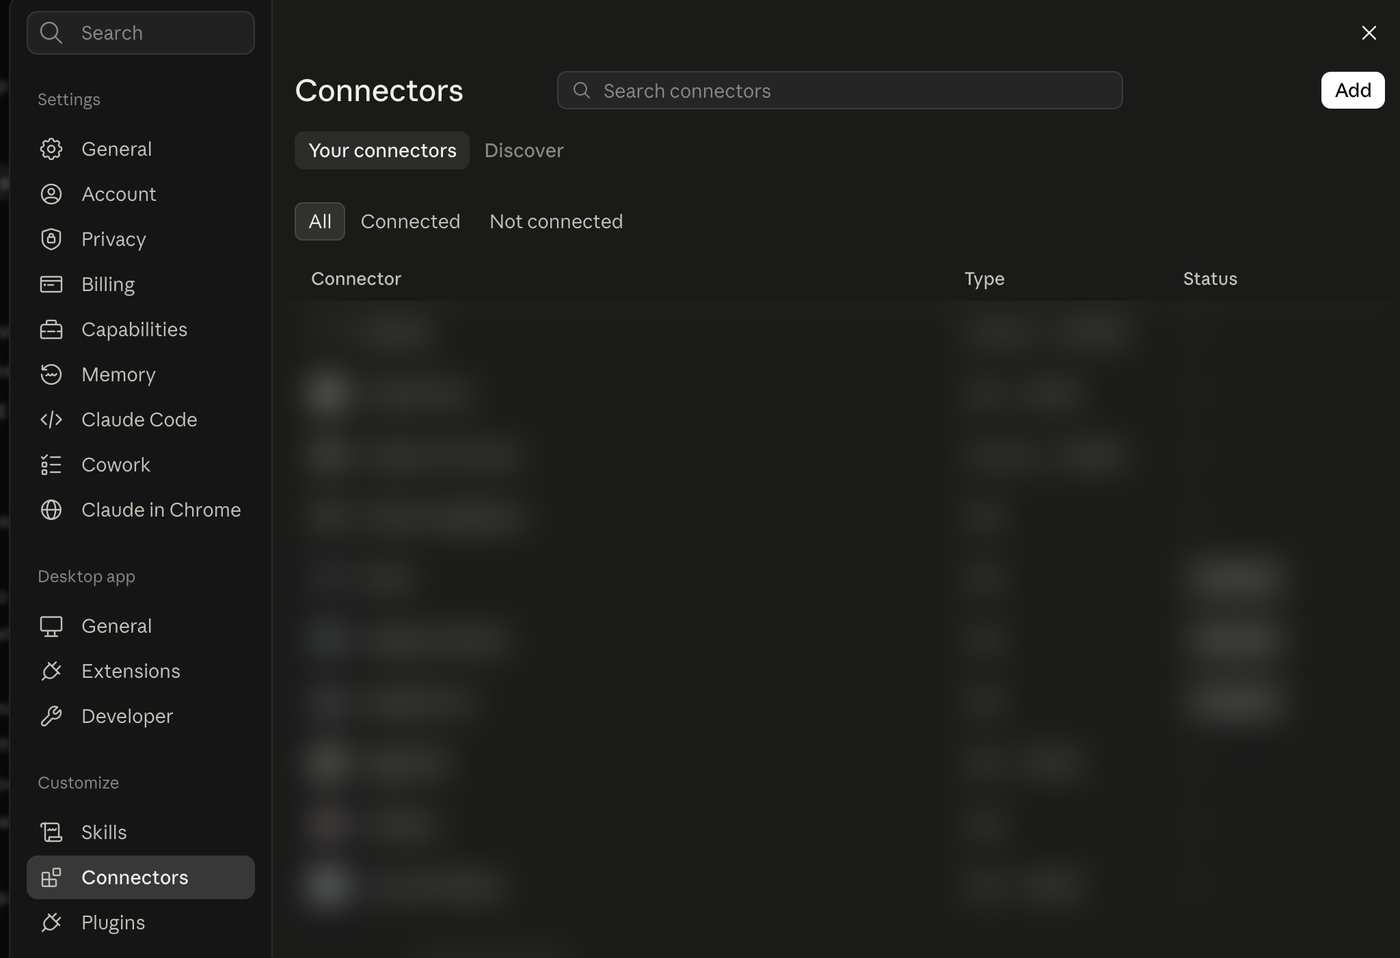
Task: Go to the Skills page
Action: pyautogui.click(x=141, y=832)
